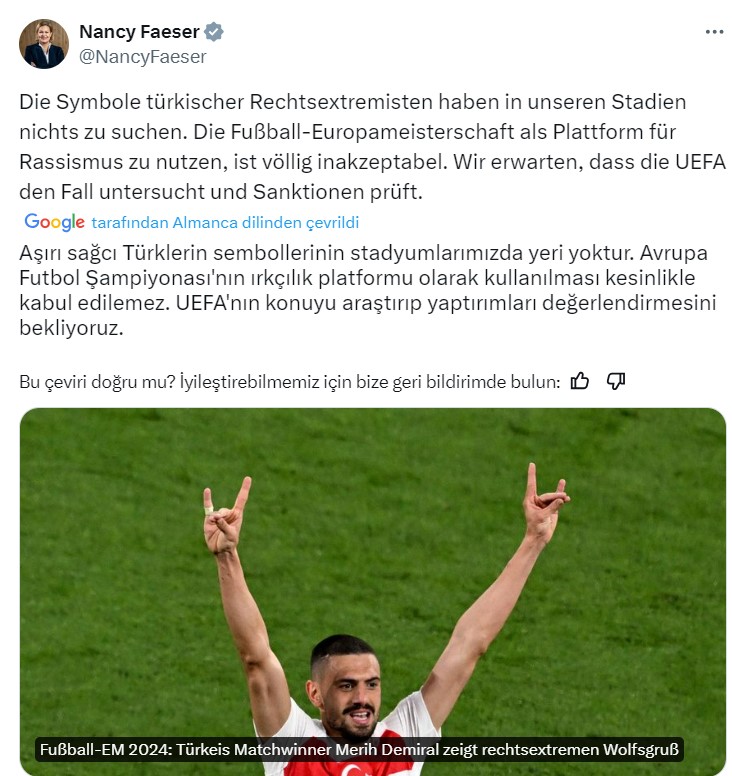Click the Fußball-EM 2024 caption overlay
This screenshot has height=776, width=732.
pyautogui.click(x=359, y=749)
